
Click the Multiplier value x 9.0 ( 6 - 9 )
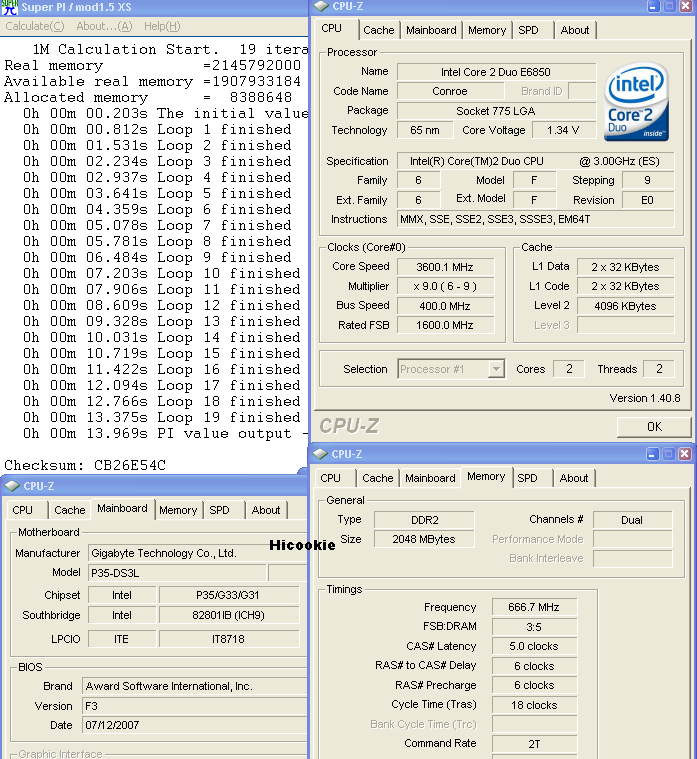pyautogui.click(x=445, y=286)
